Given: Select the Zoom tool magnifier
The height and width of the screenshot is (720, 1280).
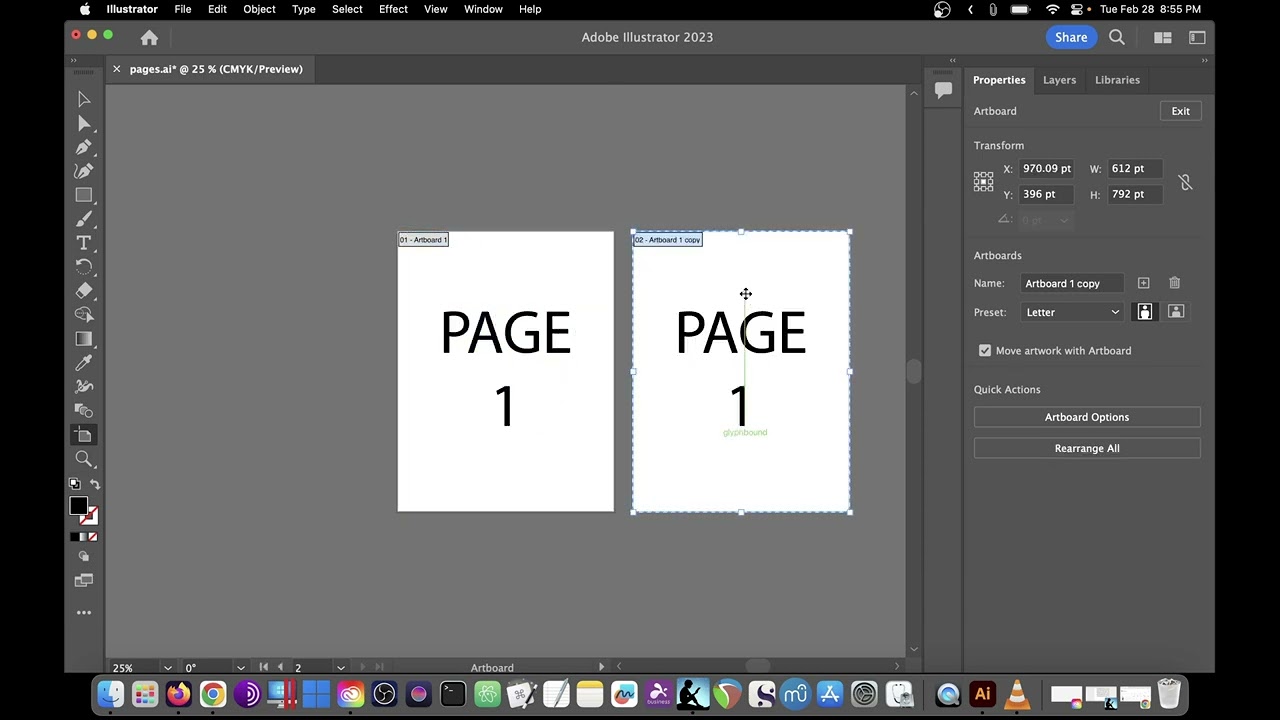Looking at the screenshot, I should (x=84, y=459).
